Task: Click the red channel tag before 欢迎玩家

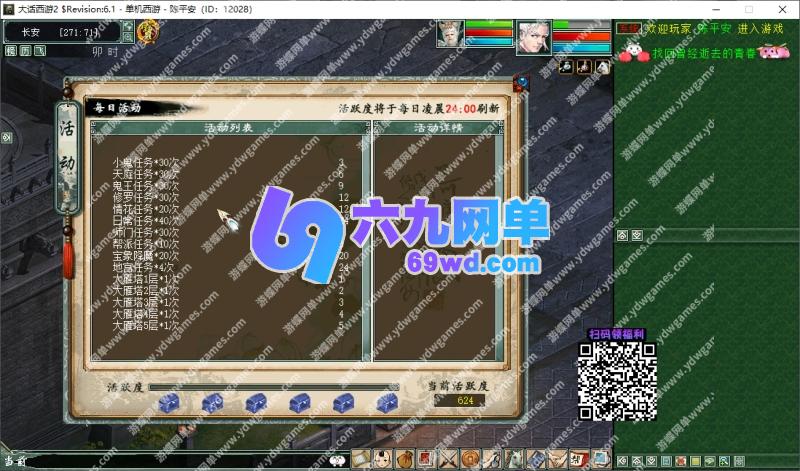Action: tap(629, 29)
